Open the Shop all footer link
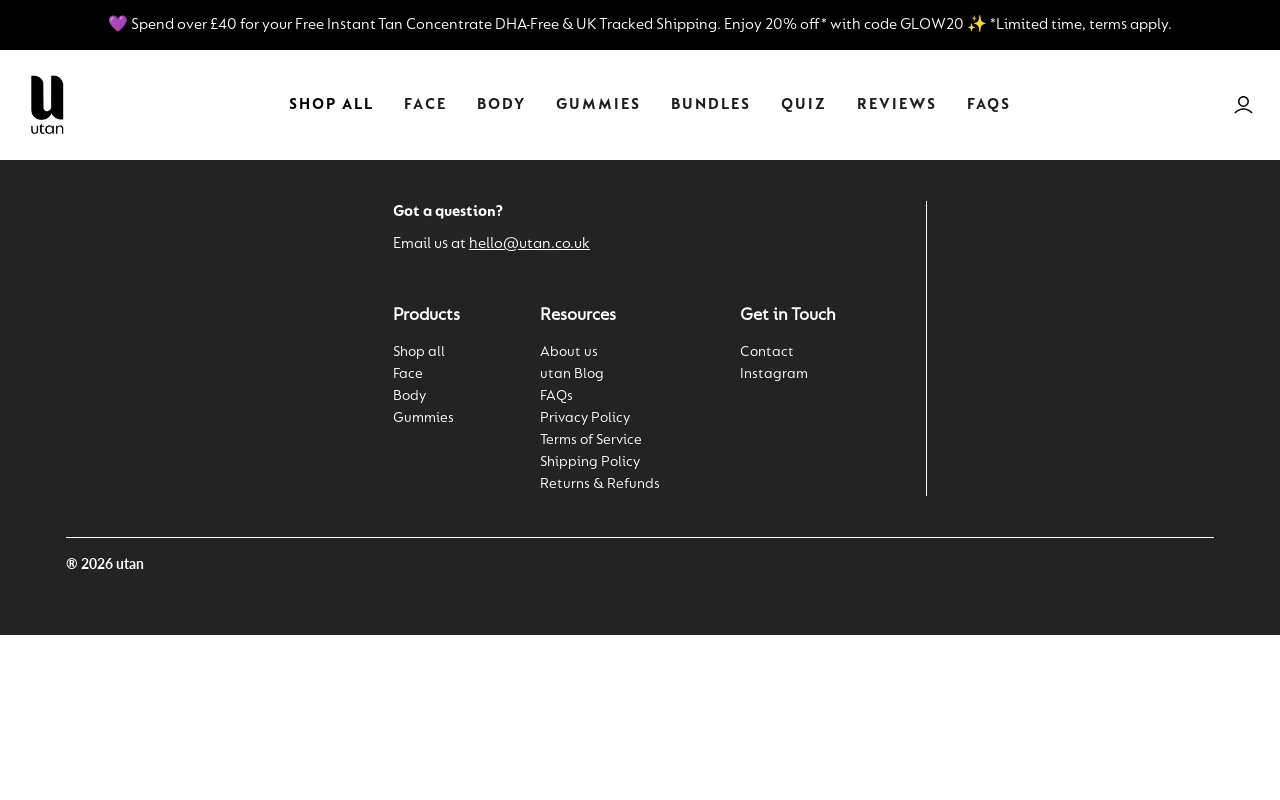 (x=418, y=351)
